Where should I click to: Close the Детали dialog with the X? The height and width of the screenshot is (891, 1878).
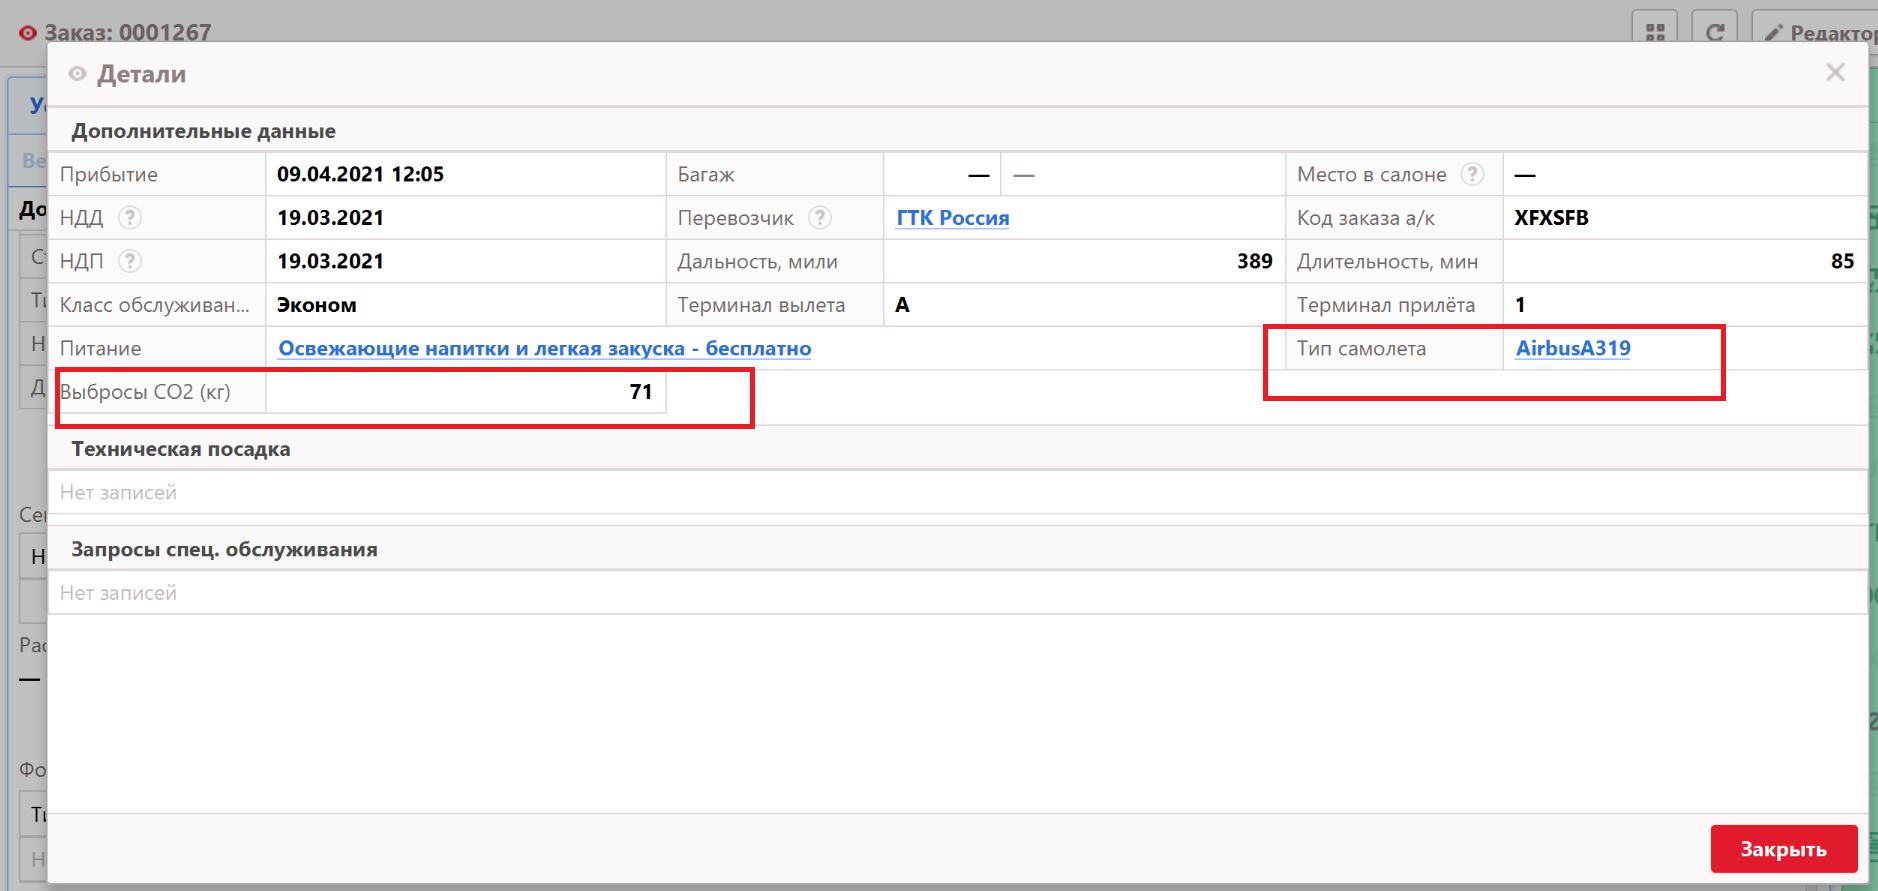[1835, 72]
